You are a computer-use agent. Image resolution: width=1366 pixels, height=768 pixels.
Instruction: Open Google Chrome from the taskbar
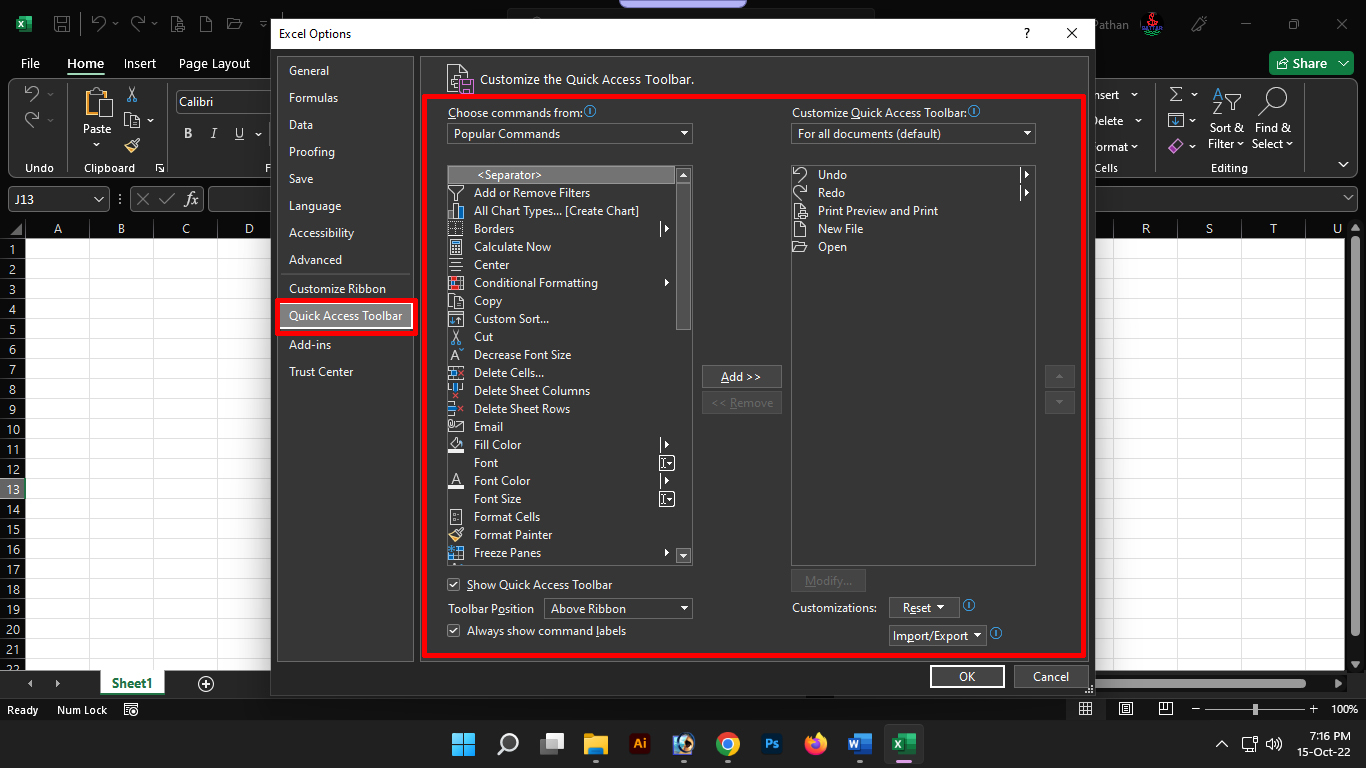728,744
